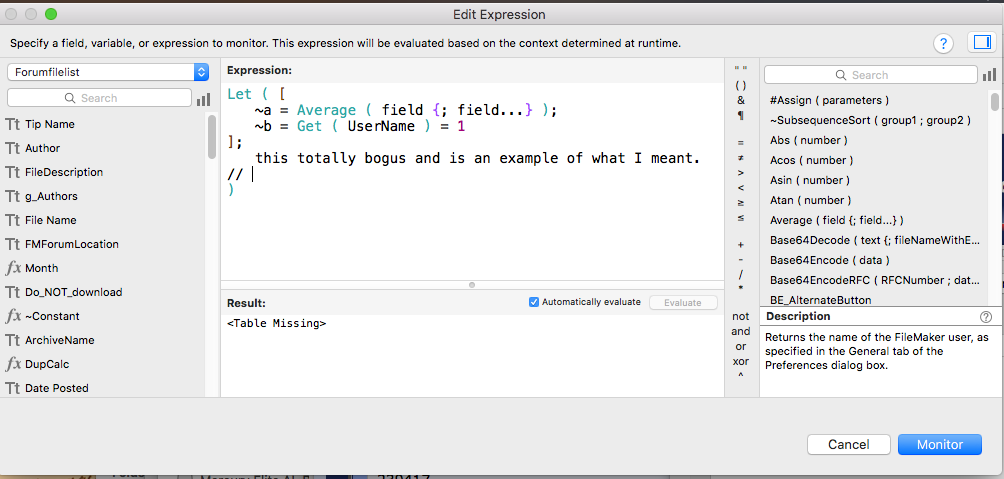Click into the Expression text editor
This screenshot has height=479, width=1004.
click(x=472, y=181)
